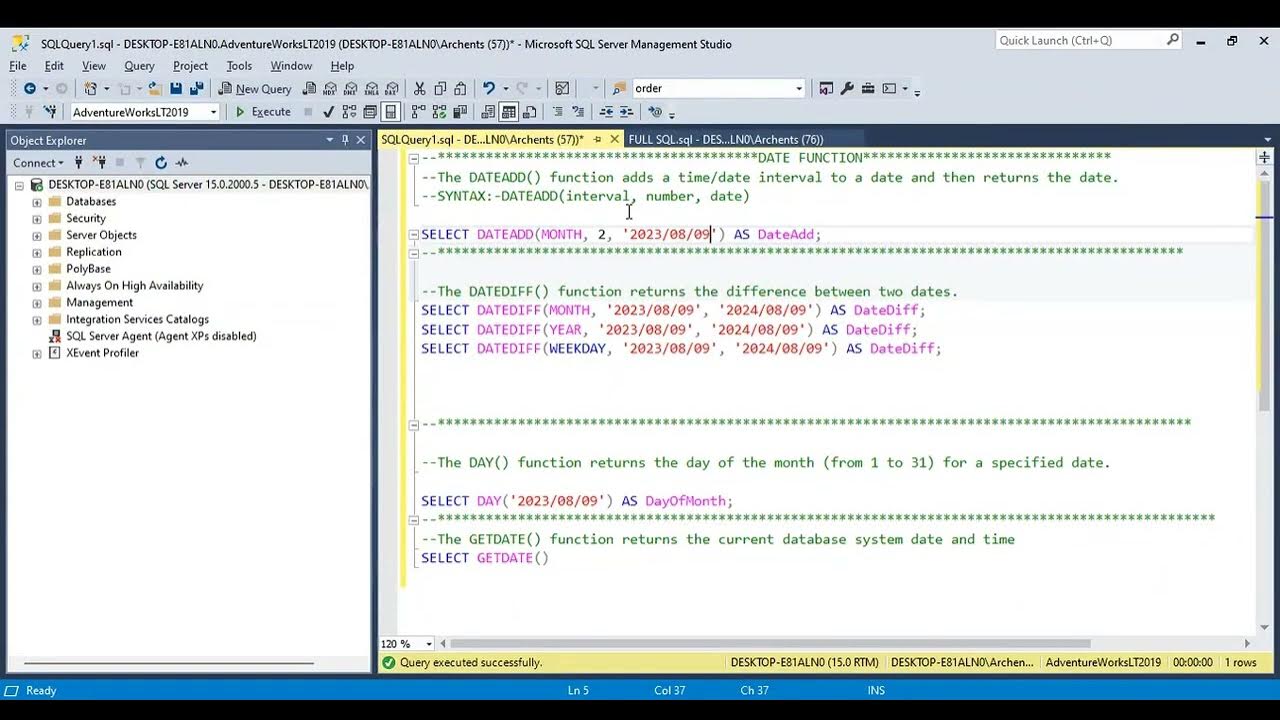Image resolution: width=1280 pixels, height=720 pixels.
Task: Click the Disconnect icon in Object Explorer
Action: [99, 162]
